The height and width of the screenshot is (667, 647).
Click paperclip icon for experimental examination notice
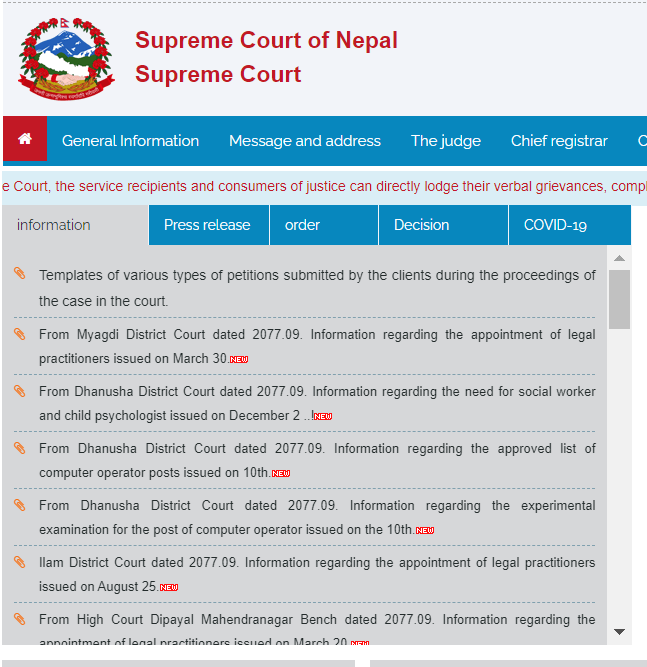point(20,505)
